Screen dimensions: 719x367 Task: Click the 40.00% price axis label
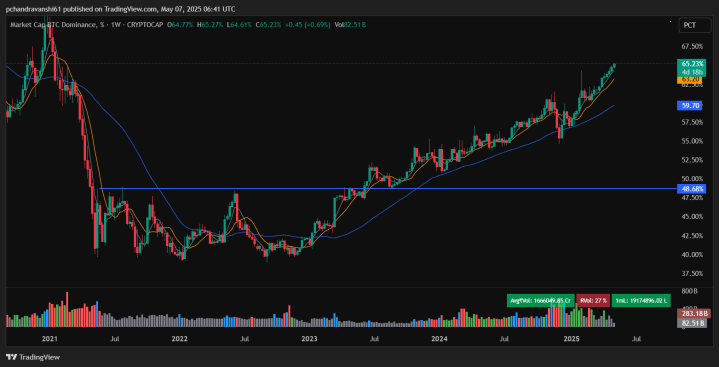pyautogui.click(x=692, y=254)
